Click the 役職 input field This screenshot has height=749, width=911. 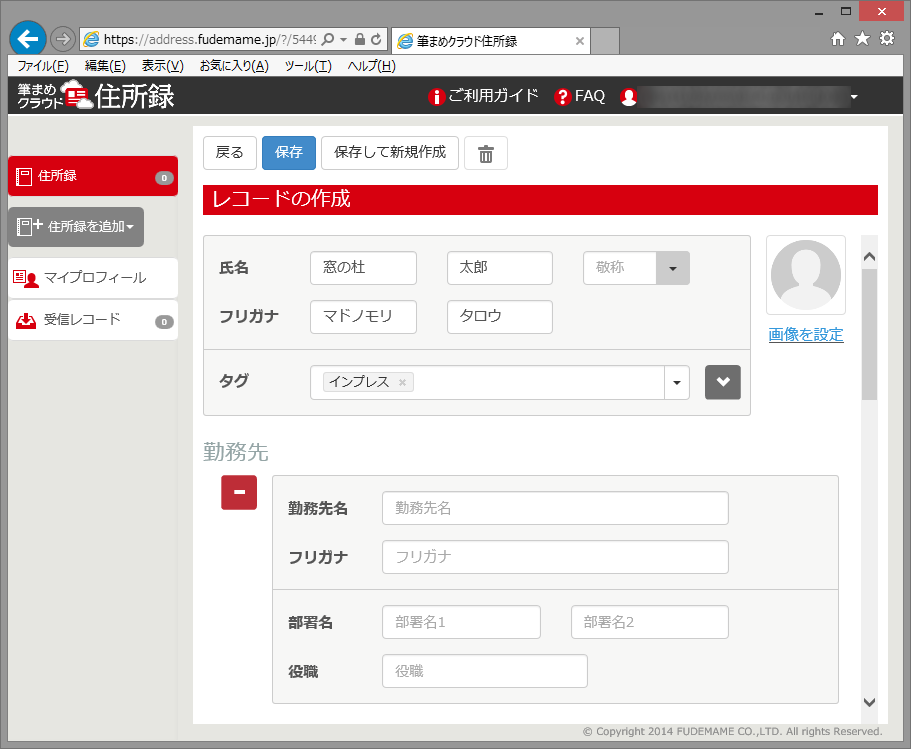pyautogui.click(x=485, y=671)
